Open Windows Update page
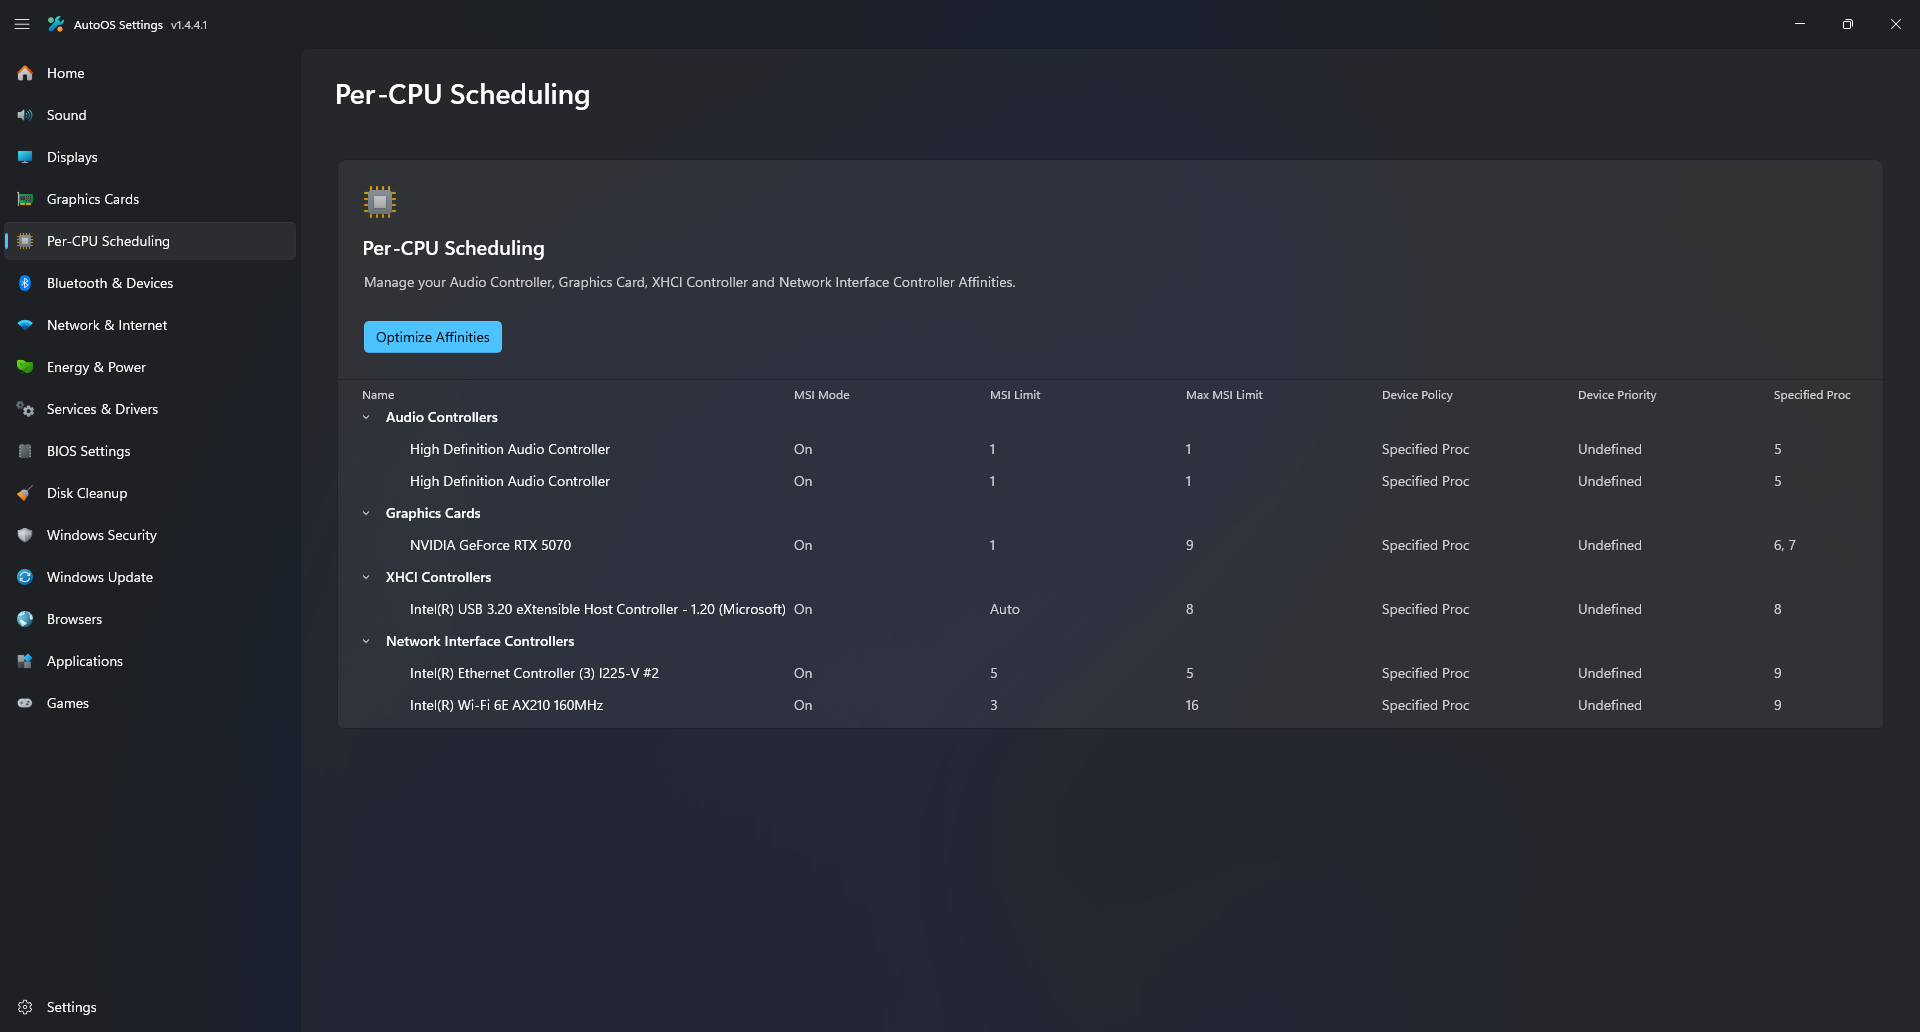 click(x=150, y=577)
